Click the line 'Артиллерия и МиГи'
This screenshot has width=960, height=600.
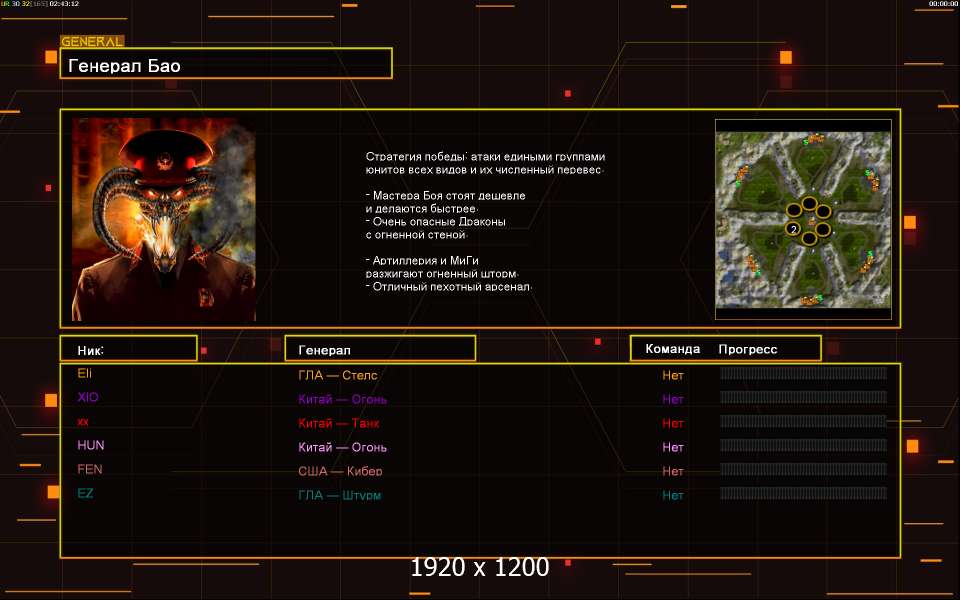[422, 261]
